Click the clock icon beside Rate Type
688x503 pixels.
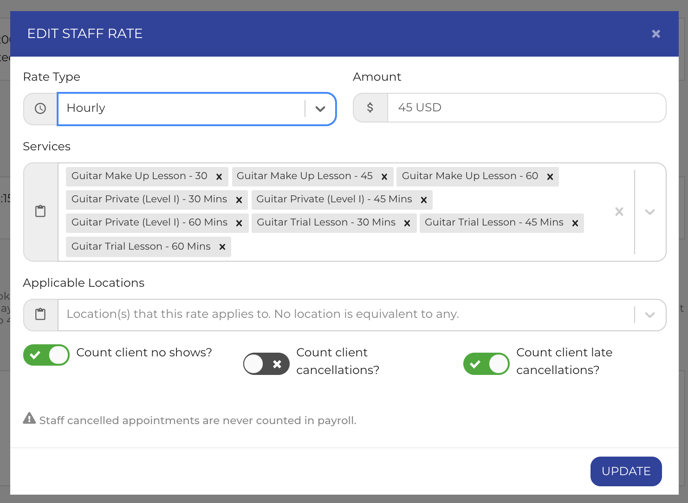point(40,109)
